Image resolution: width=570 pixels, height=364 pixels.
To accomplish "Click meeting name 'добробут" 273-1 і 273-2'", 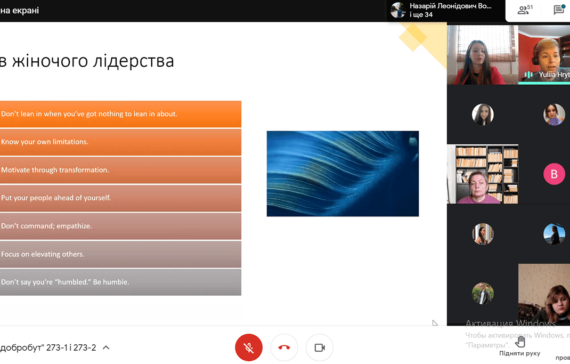I will pos(48,348).
